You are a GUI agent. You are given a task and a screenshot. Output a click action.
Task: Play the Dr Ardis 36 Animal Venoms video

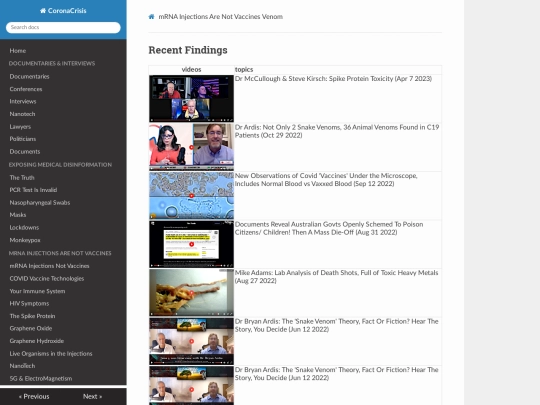click(191, 147)
